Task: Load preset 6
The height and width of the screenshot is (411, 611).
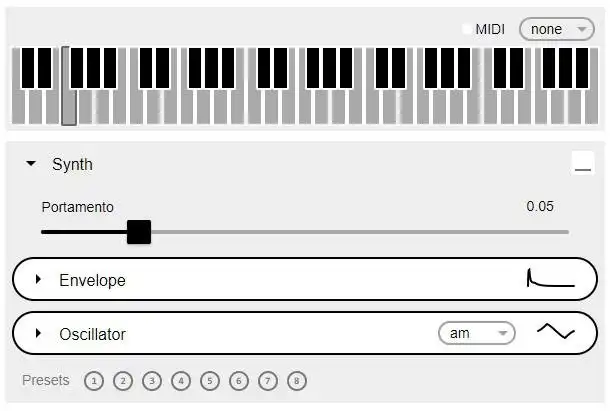Action: 238,381
